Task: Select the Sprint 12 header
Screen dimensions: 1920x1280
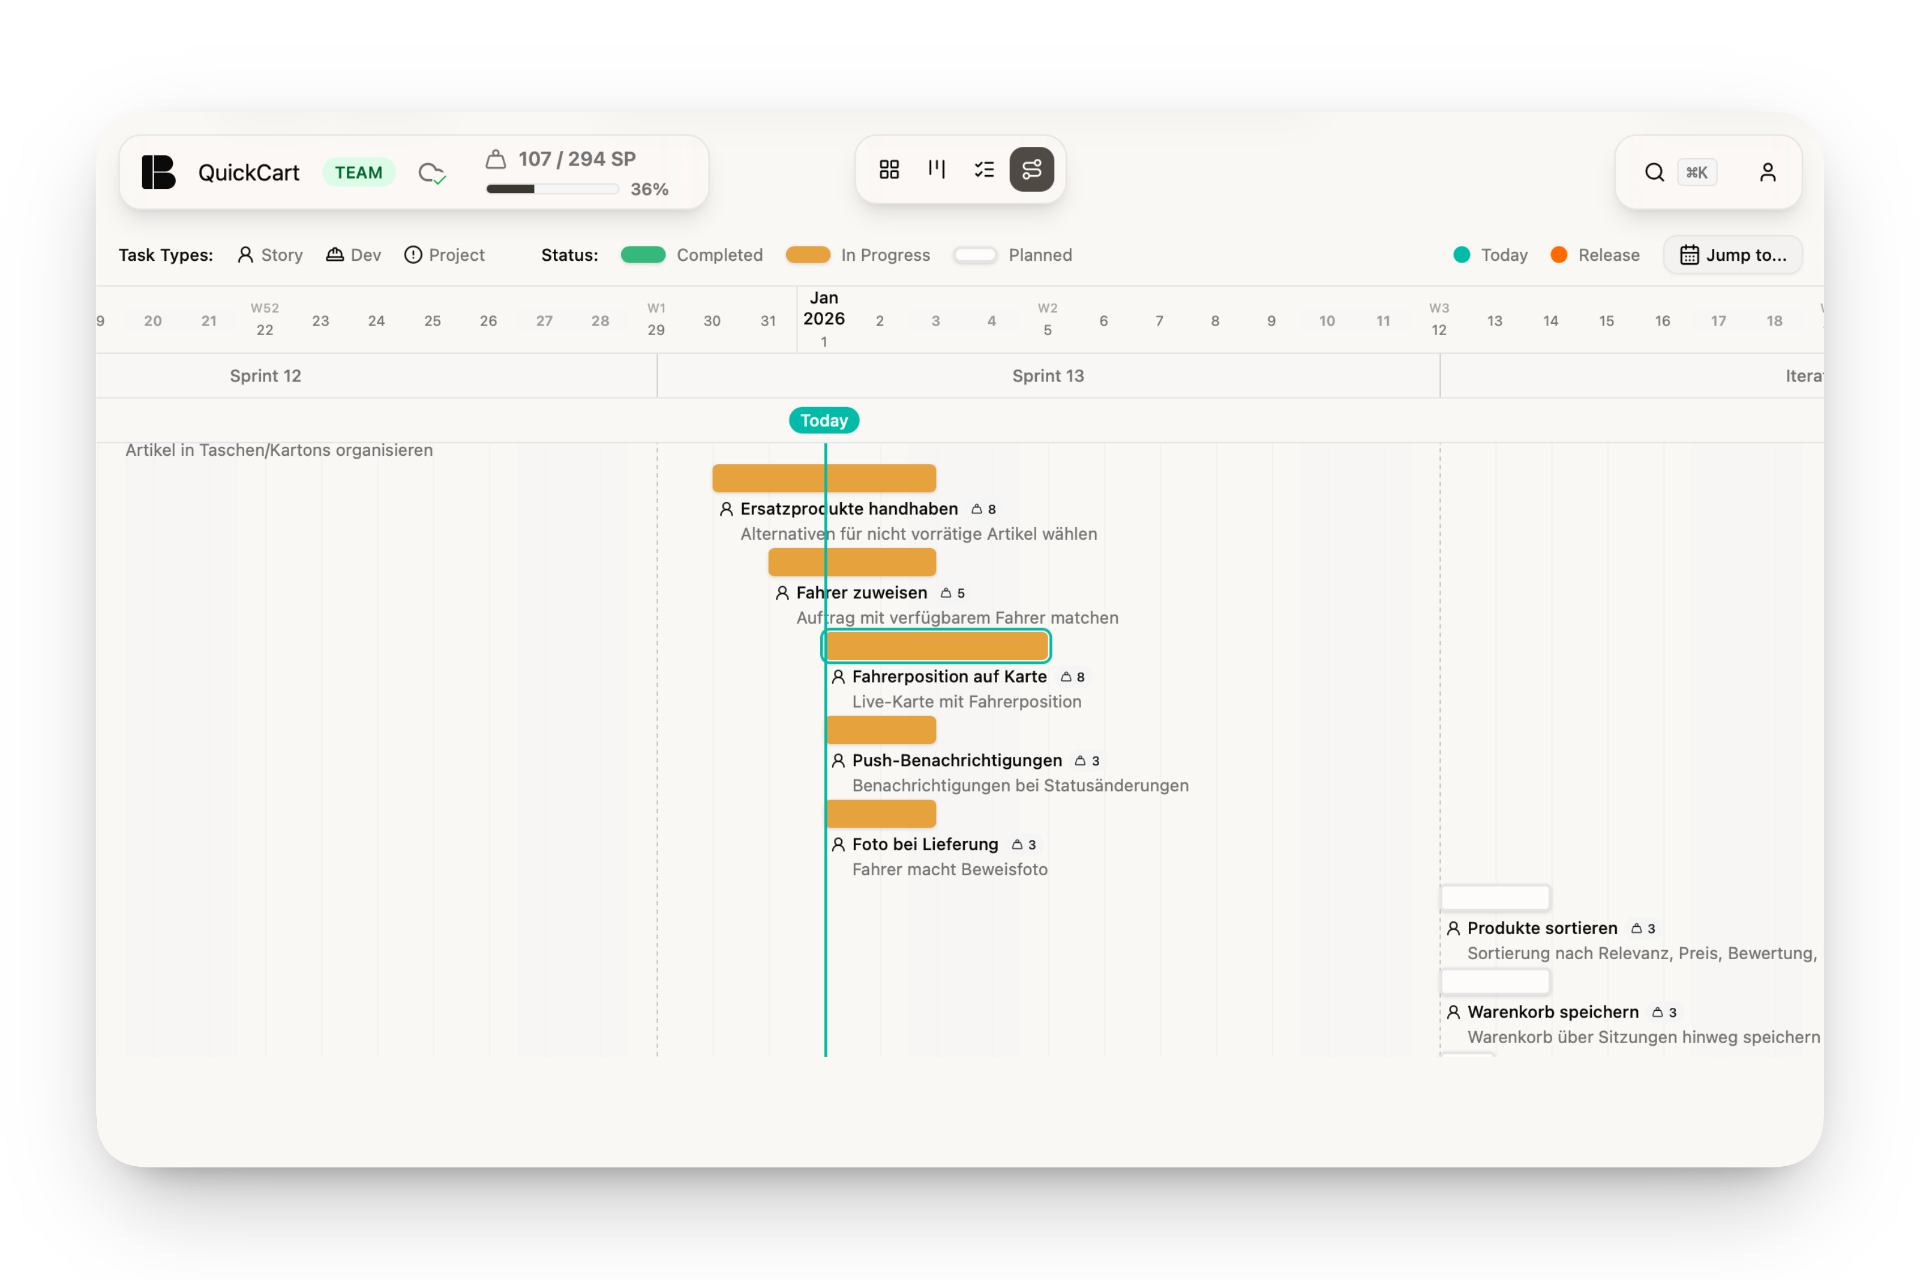Action: pyautogui.click(x=264, y=375)
